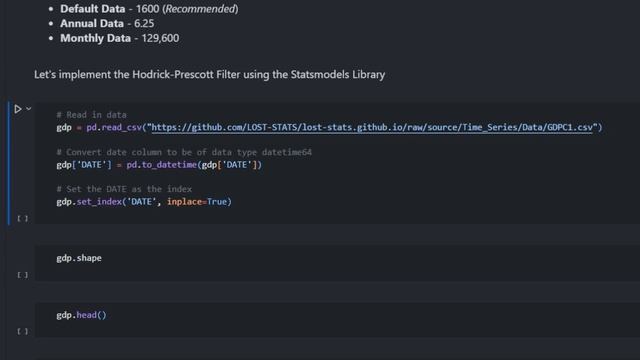
Task: Click the pd.to_datetime code line
Action: tap(159, 164)
